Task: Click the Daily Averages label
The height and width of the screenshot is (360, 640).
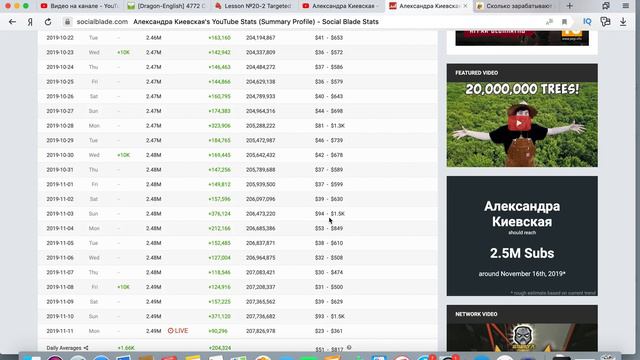Action: pyautogui.click(x=64, y=348)
